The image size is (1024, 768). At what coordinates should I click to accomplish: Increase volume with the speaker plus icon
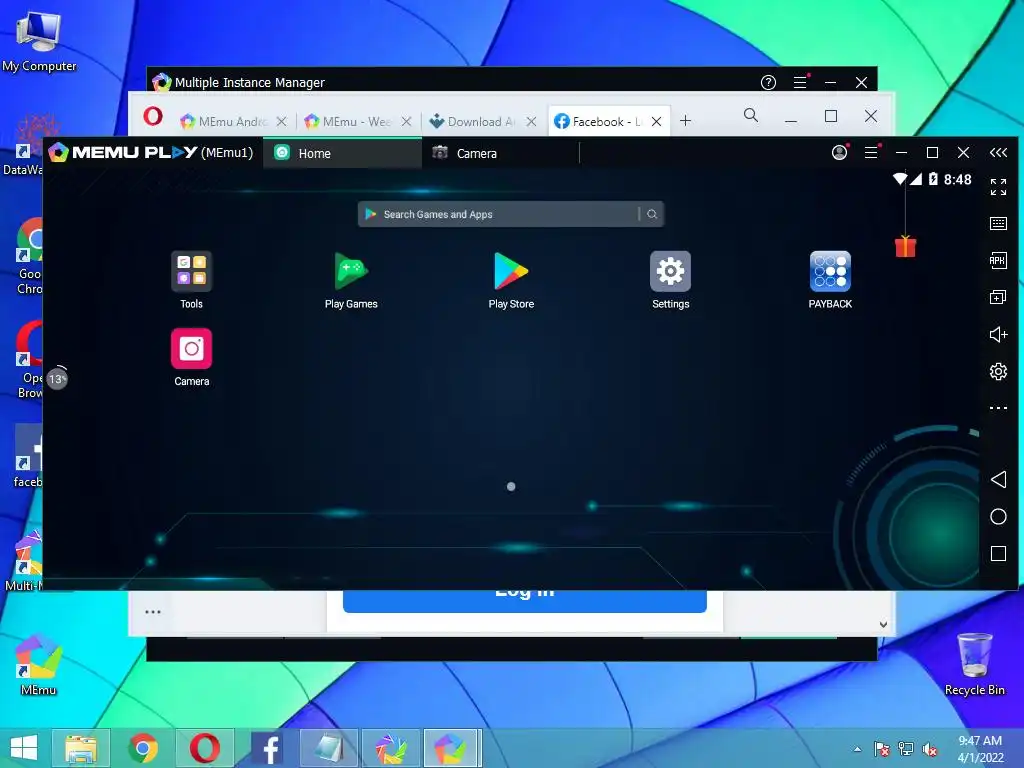998,334
